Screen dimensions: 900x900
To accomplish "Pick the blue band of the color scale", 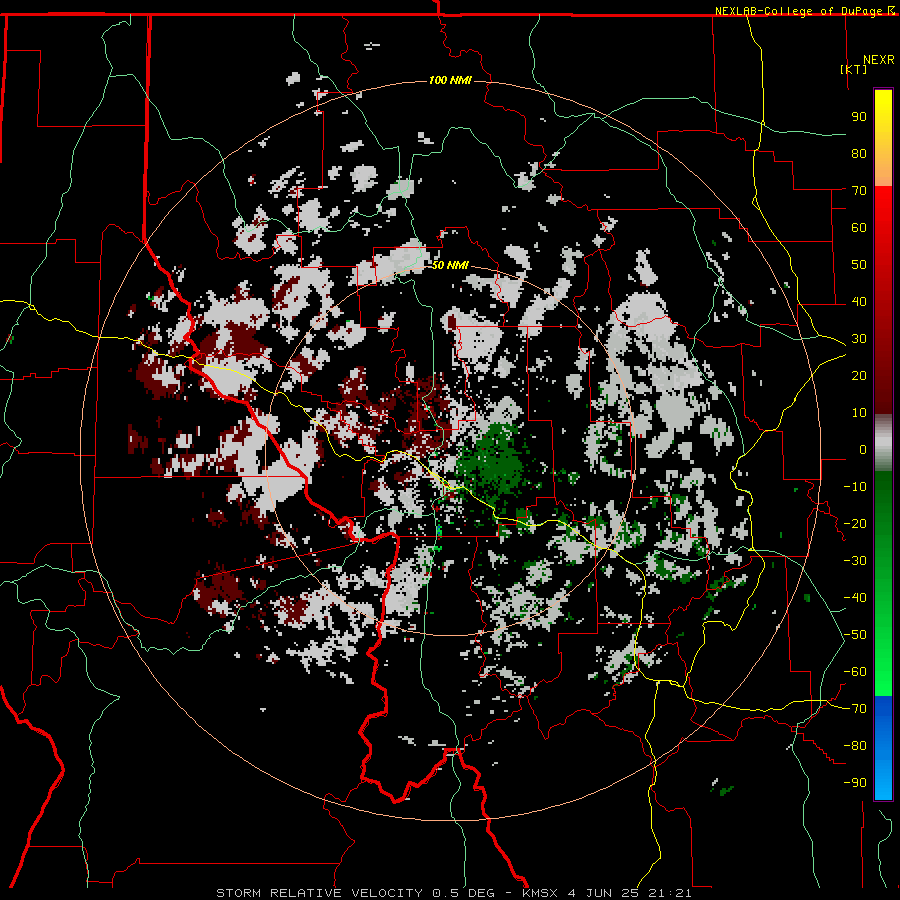I will coord(883,747).
